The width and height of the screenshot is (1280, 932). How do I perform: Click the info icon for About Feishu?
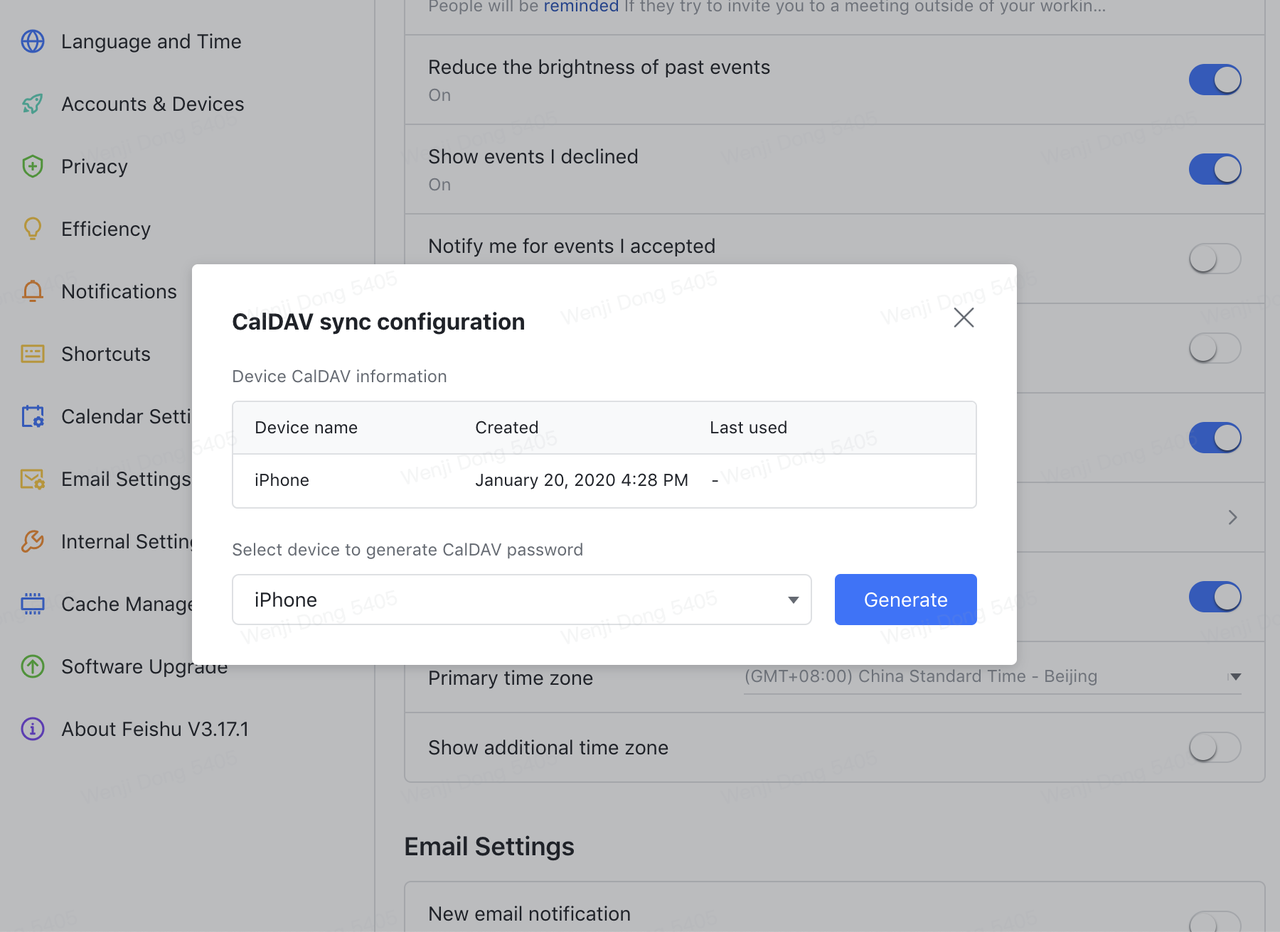(33, 729)
